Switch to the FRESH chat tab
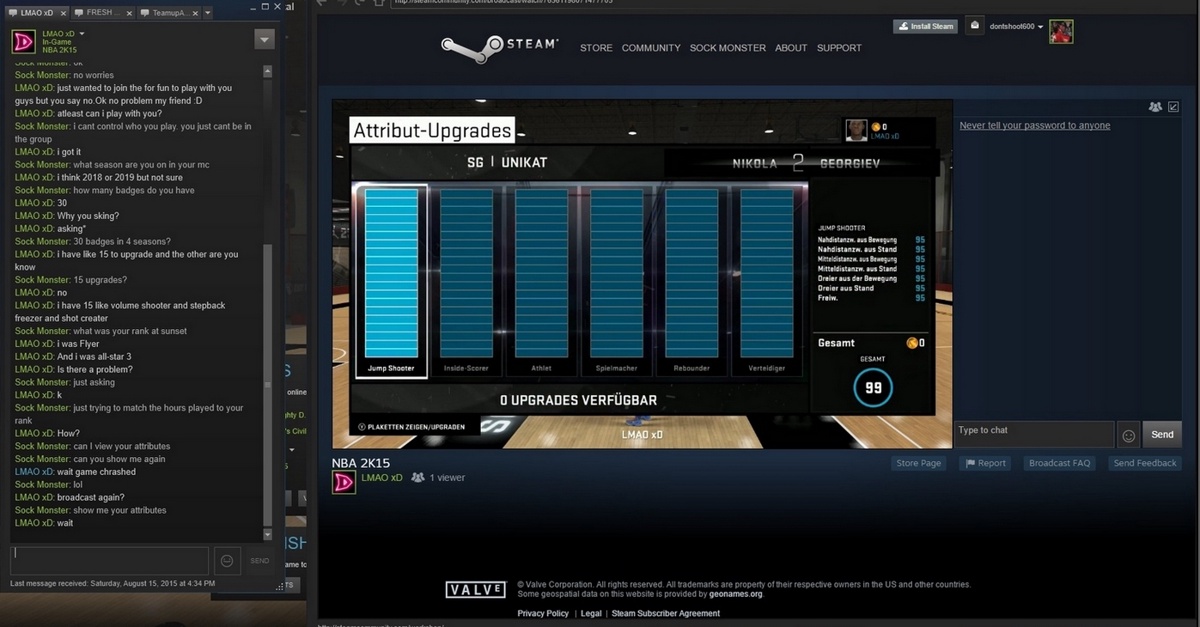The width and height of the screenshot is (1200, 627). tap(103, 13)
